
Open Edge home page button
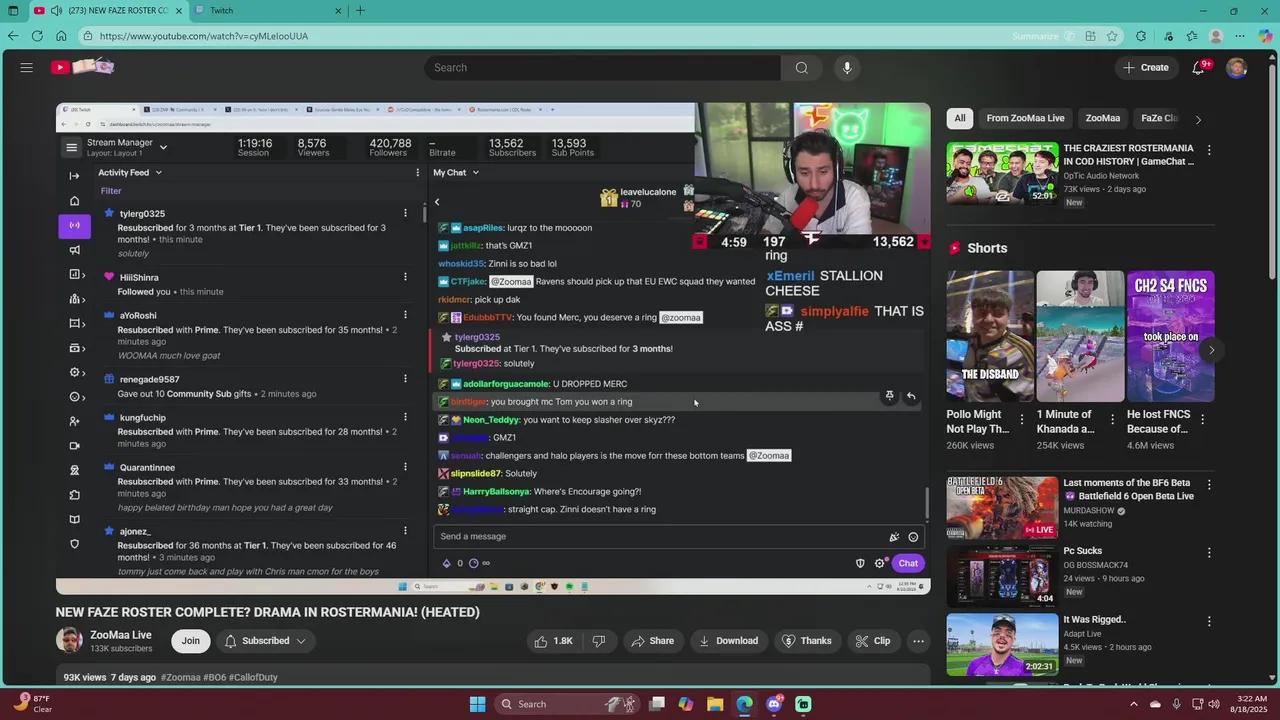pyautogui.click(x=61, y=36)
